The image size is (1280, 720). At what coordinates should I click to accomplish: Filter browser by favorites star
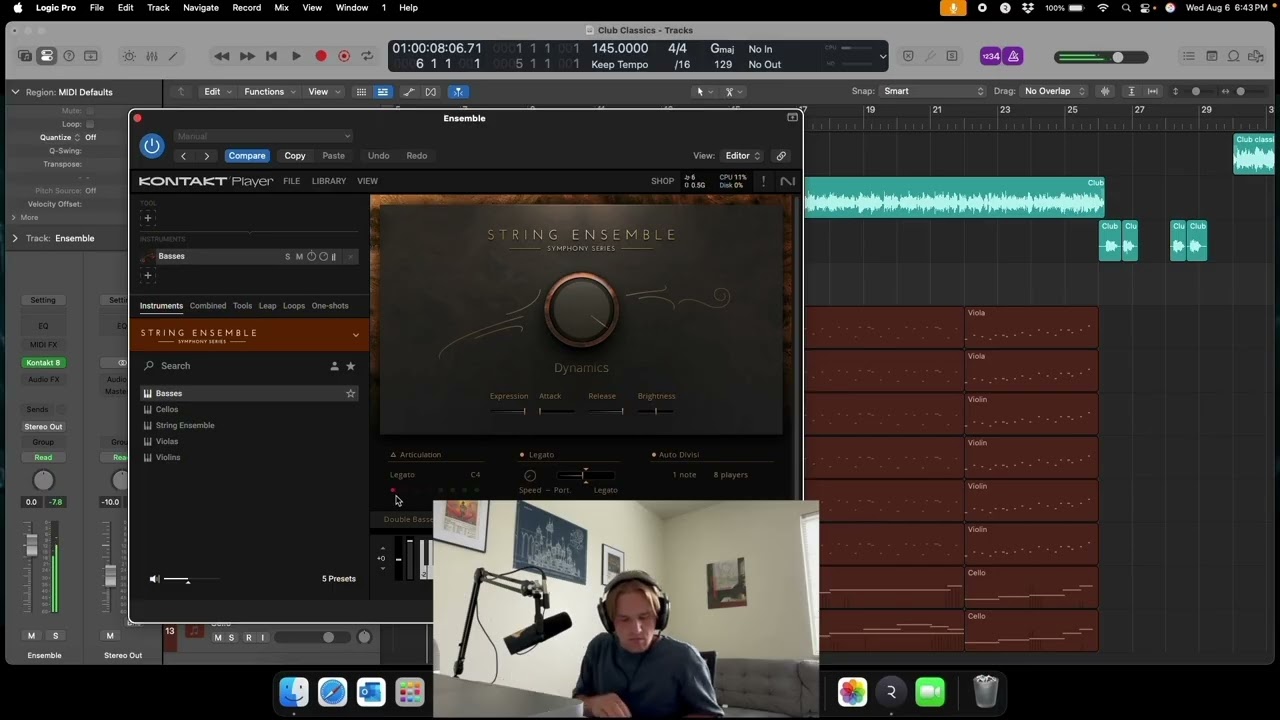350,366
